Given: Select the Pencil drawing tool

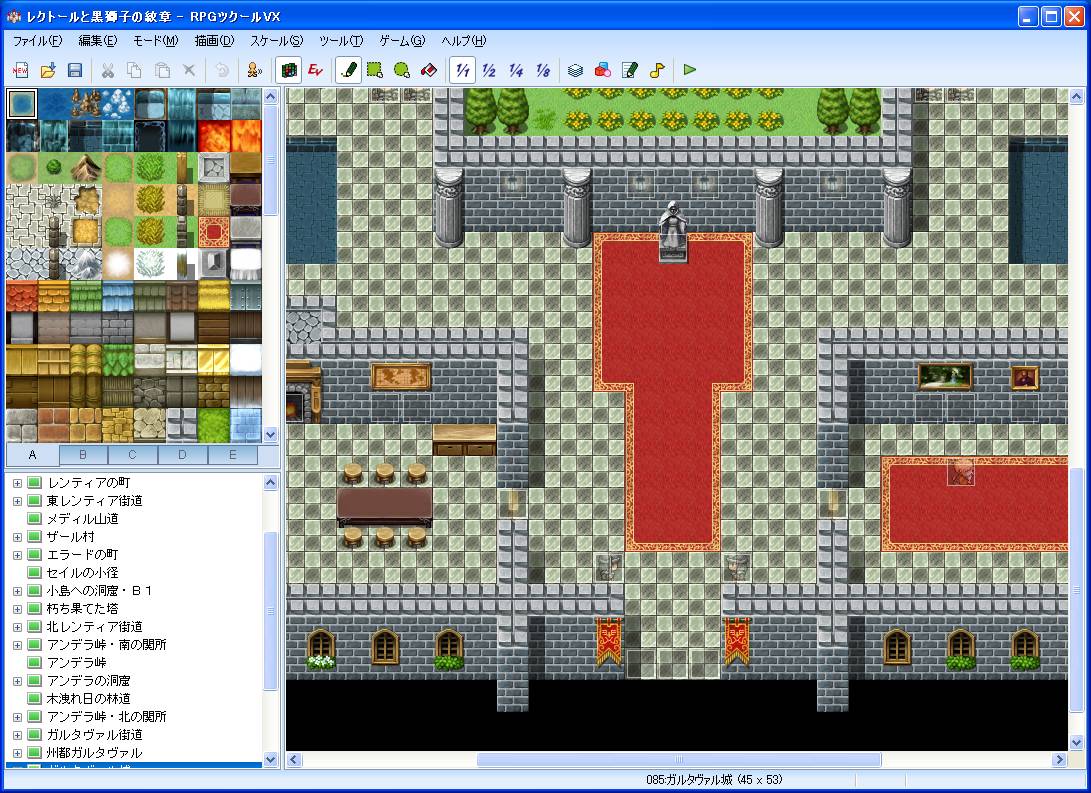Looking at the screenshot, I should 348,70.
